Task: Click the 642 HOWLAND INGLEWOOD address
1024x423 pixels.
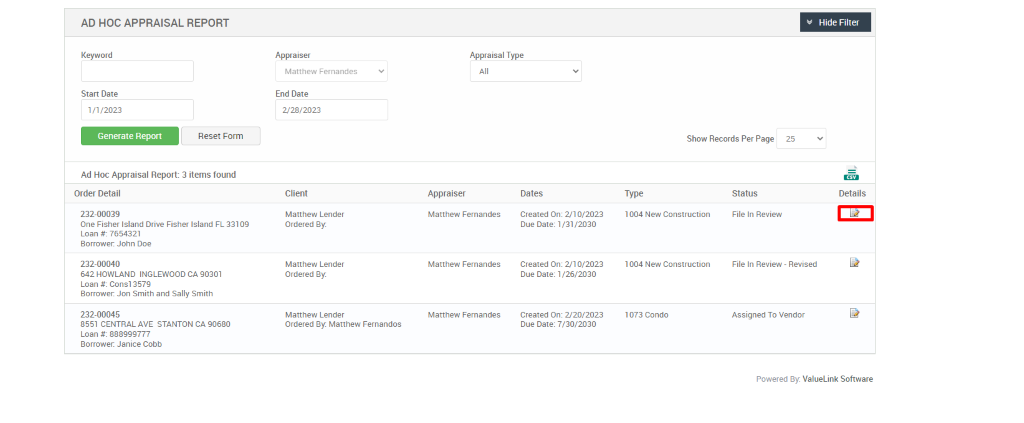Action: [x=151, y=274]
